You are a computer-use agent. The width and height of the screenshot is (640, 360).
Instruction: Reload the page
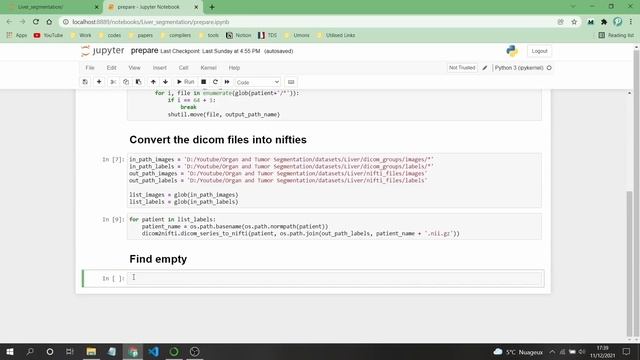click(x=36, y=22)
